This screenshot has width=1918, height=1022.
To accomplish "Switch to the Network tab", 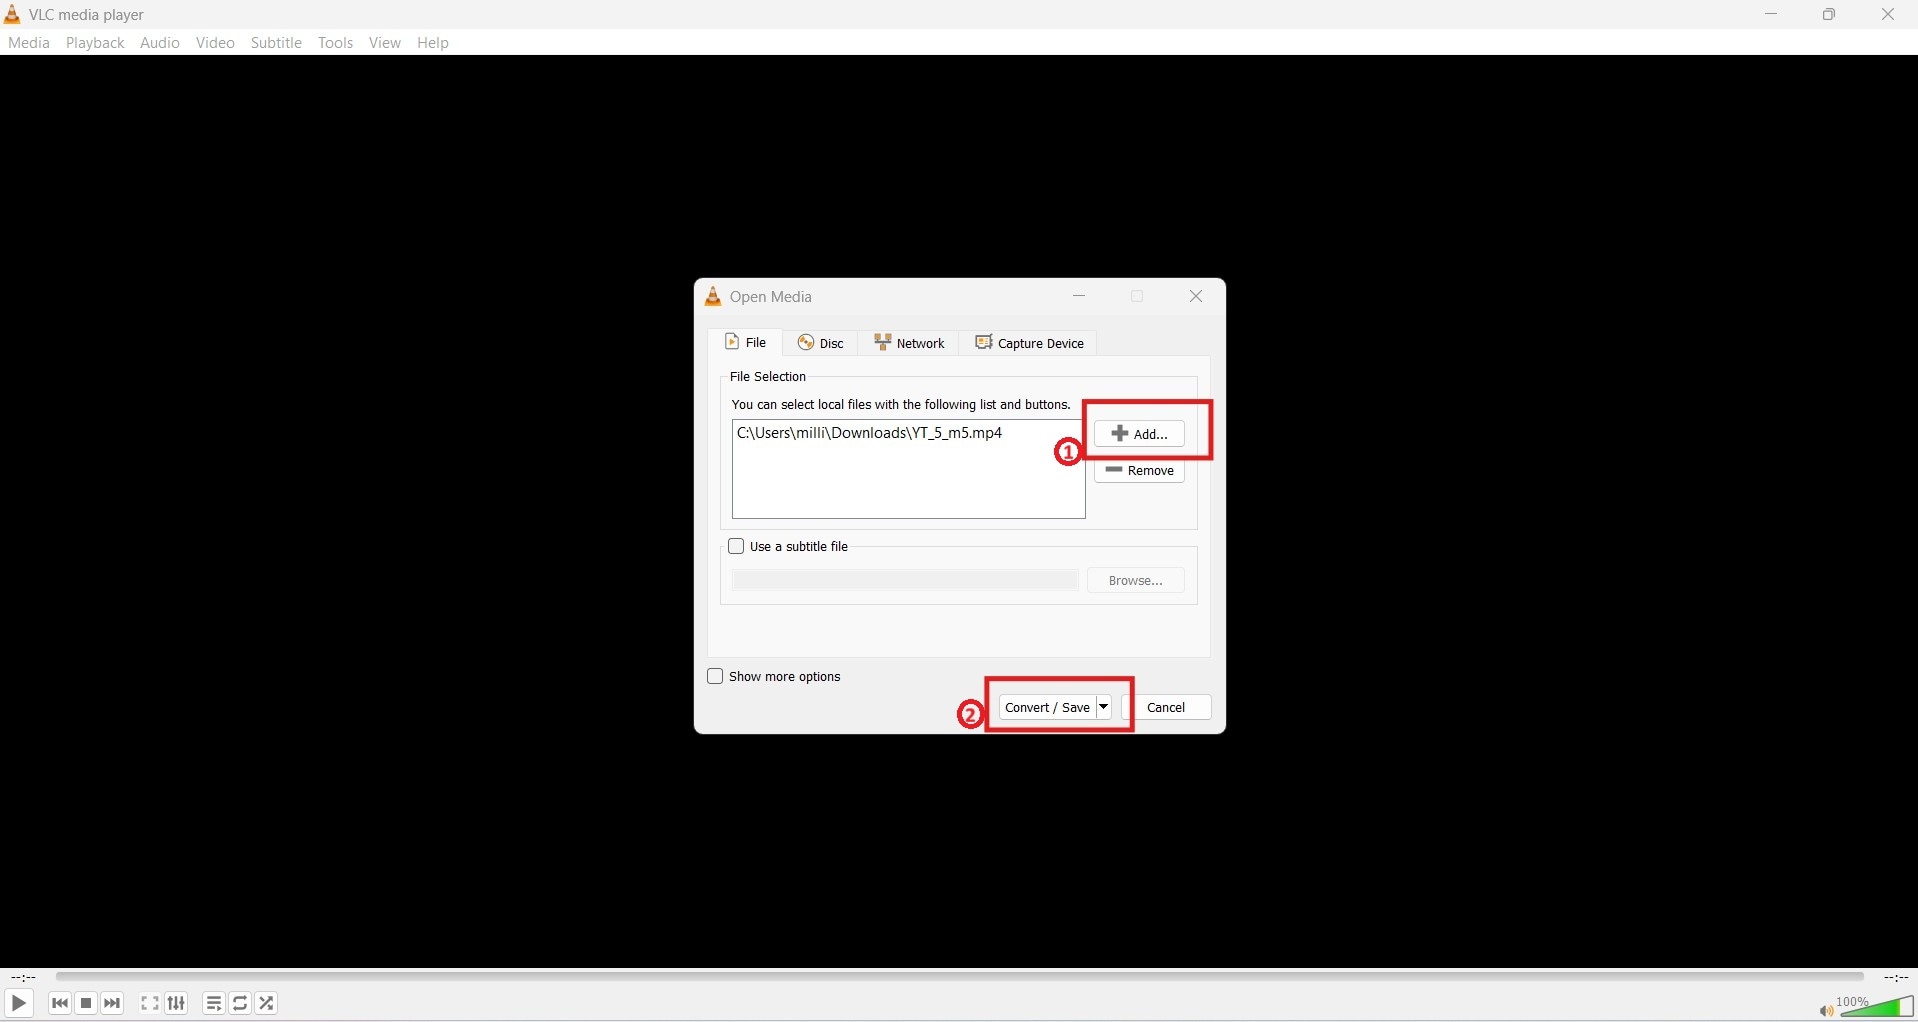I will click(x=910, y=342).
